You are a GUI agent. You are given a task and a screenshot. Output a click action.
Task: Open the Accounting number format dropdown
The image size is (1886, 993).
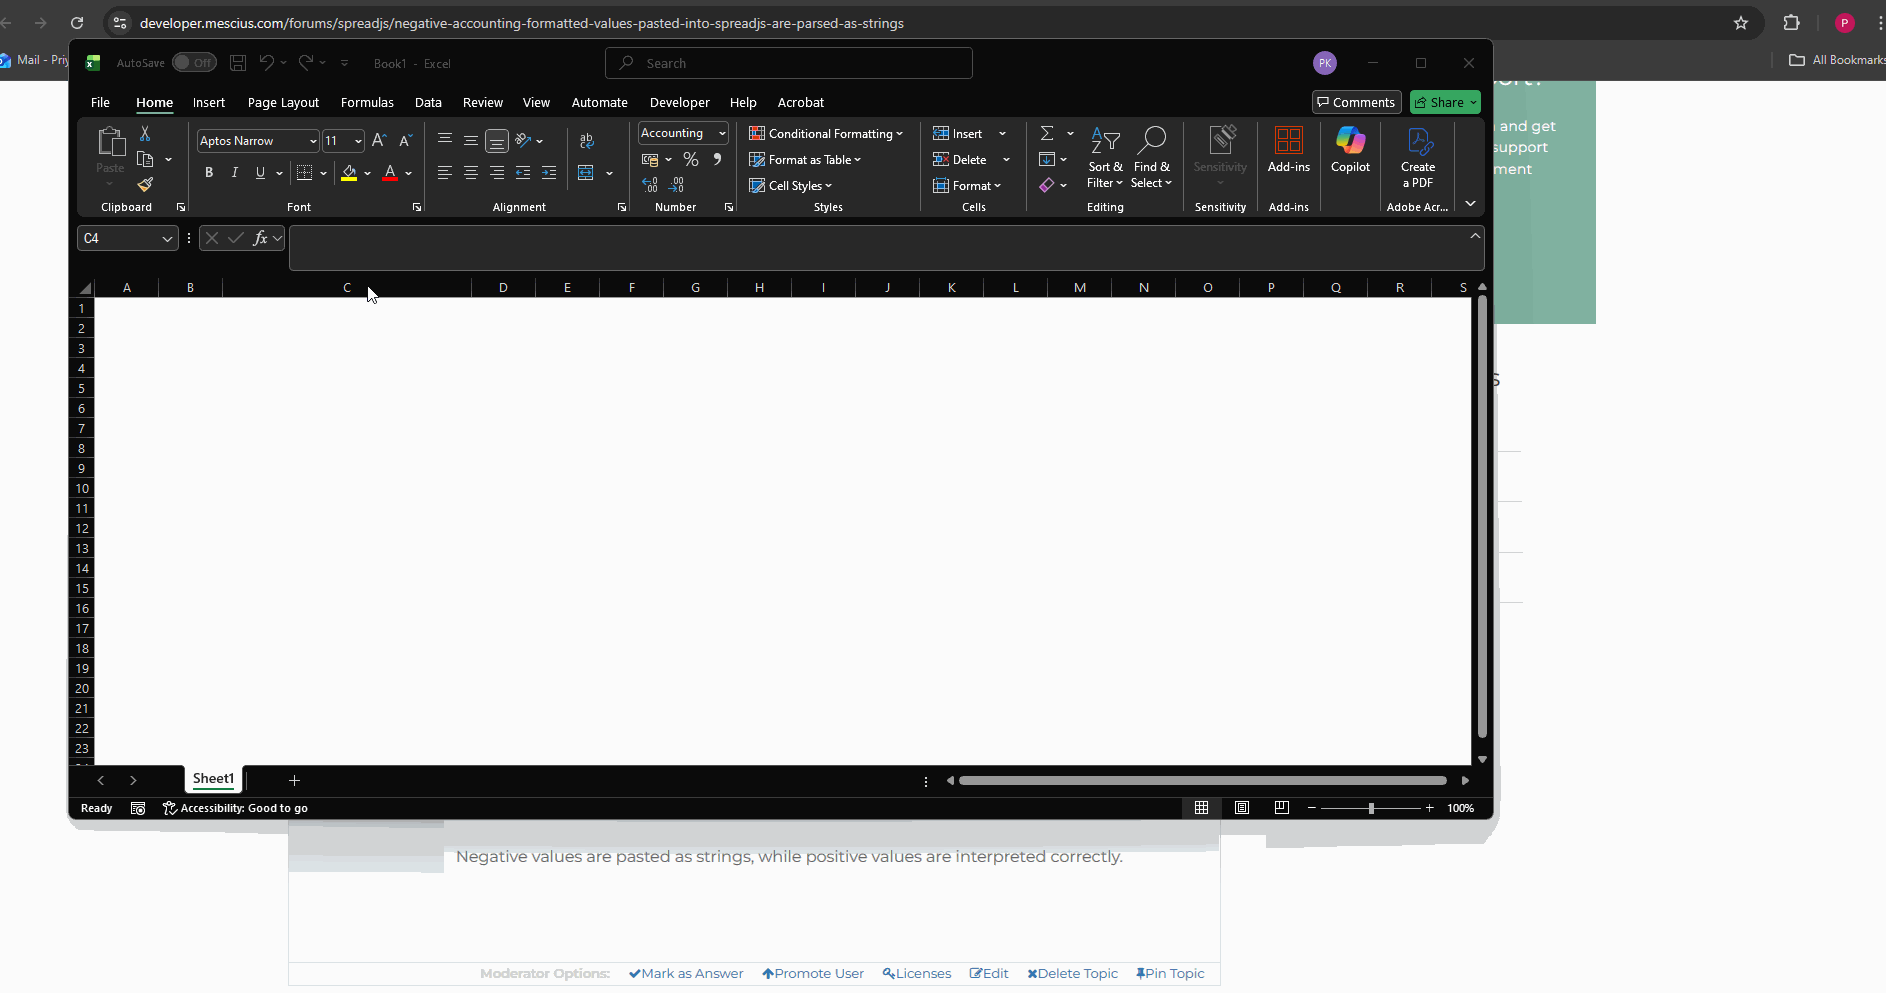click(722, 134)
